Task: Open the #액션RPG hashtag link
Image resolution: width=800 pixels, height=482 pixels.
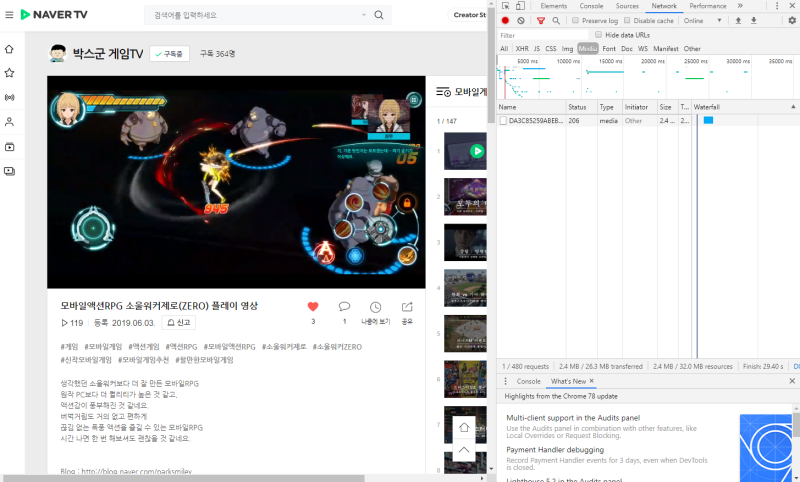Action: point(181,346)
